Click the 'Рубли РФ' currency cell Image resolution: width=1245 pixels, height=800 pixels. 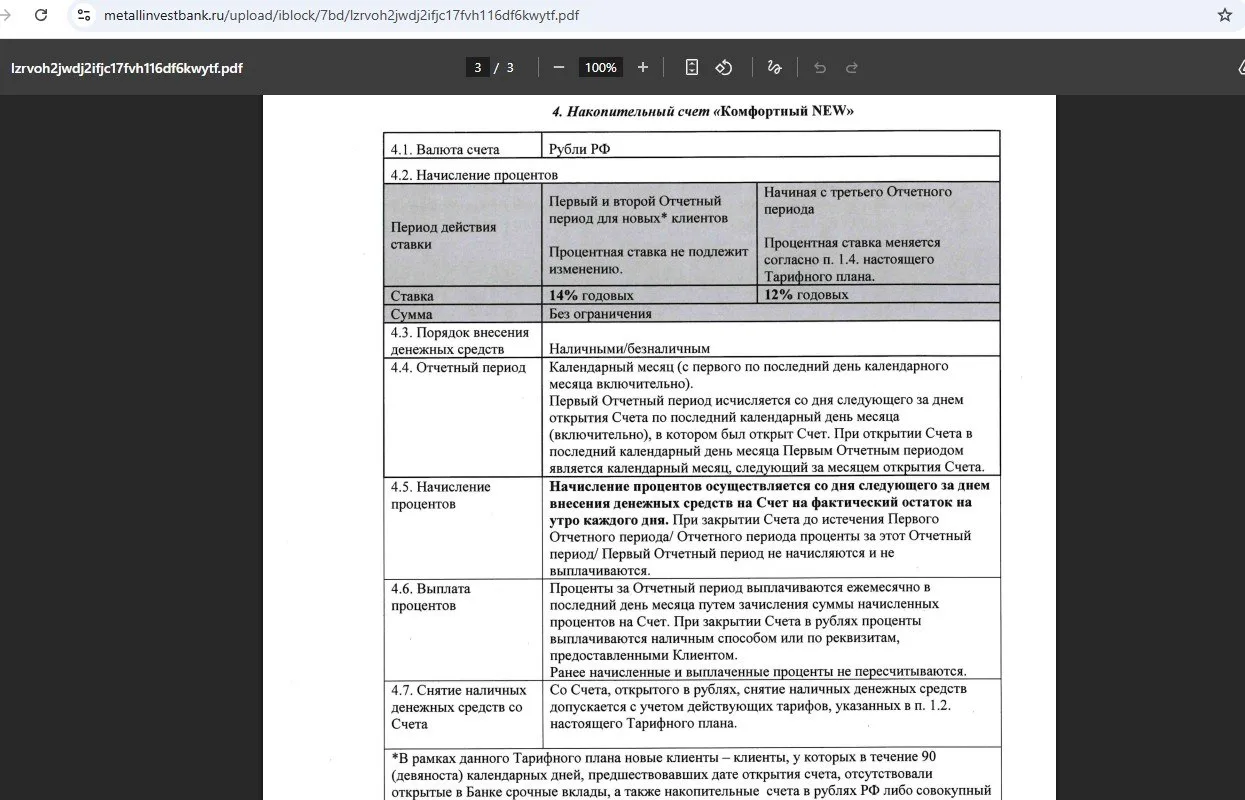pyautogui.click(x=770, y=149)
